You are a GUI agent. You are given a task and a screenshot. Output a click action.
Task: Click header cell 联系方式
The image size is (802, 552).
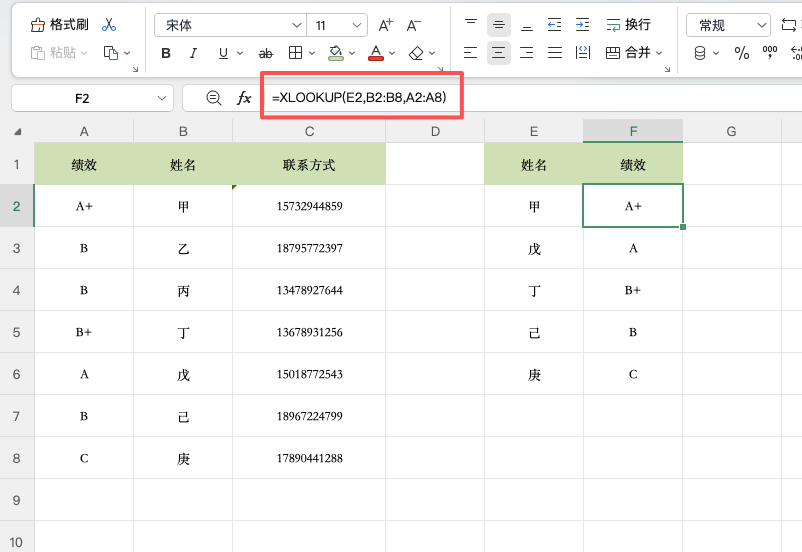pyautogui.click(x=309, y=165)
